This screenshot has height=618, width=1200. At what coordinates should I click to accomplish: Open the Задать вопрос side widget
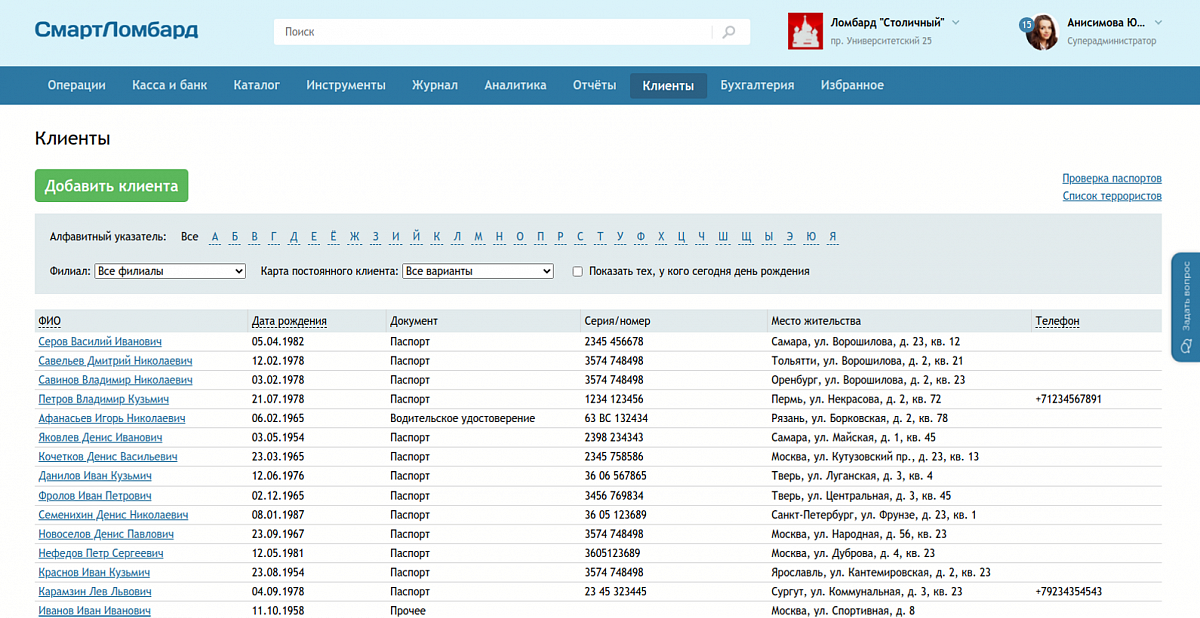click(1185, 307)
